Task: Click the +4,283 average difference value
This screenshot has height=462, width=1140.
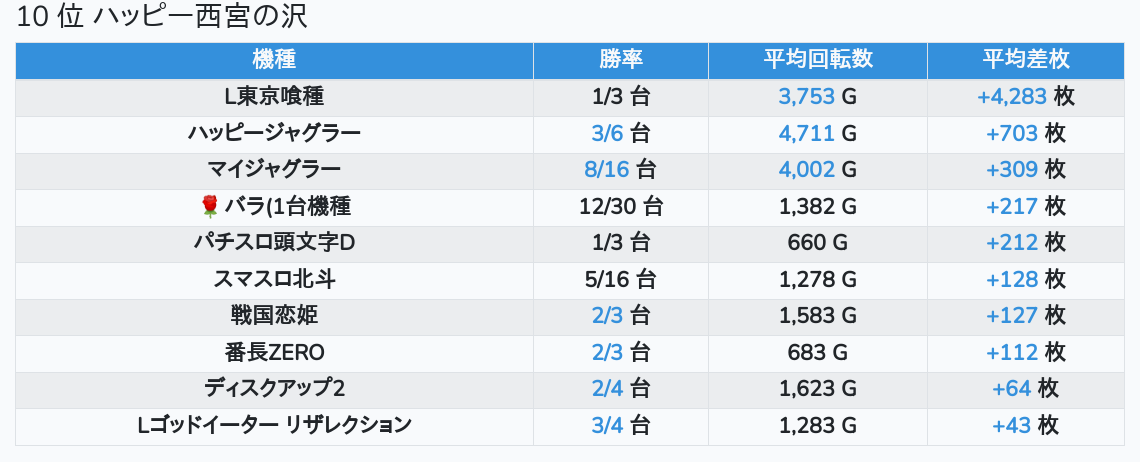Action: coord(1012,96)
